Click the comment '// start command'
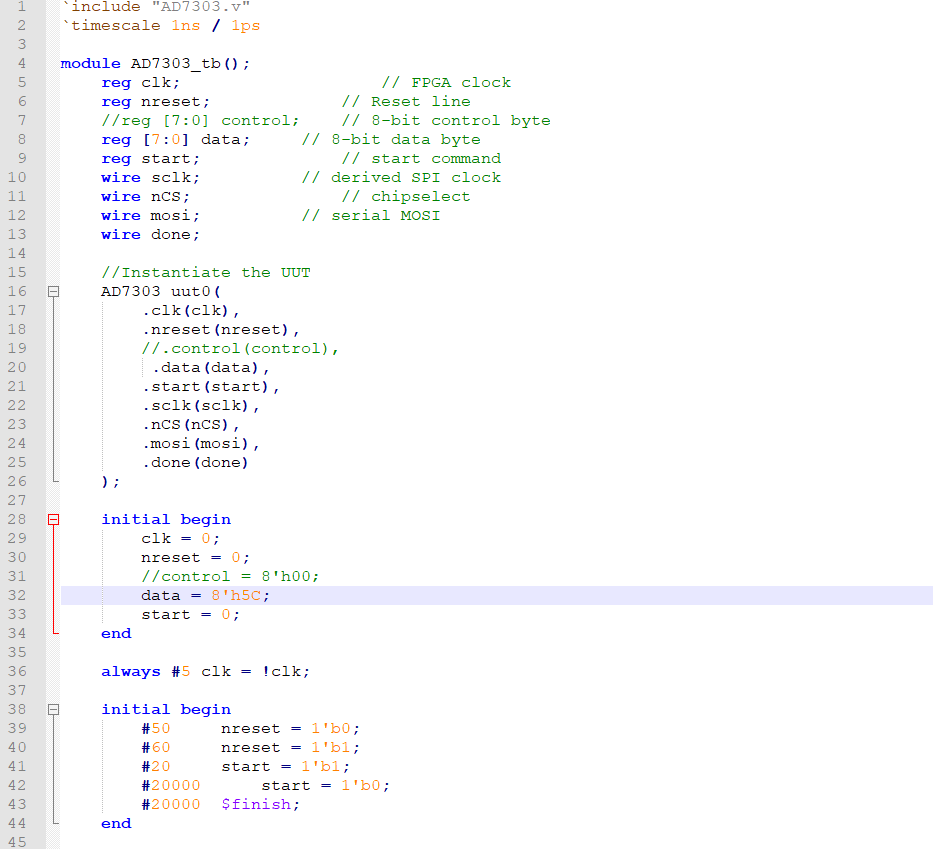The width and height of the screenshot is (933, 849). point(421,159)
